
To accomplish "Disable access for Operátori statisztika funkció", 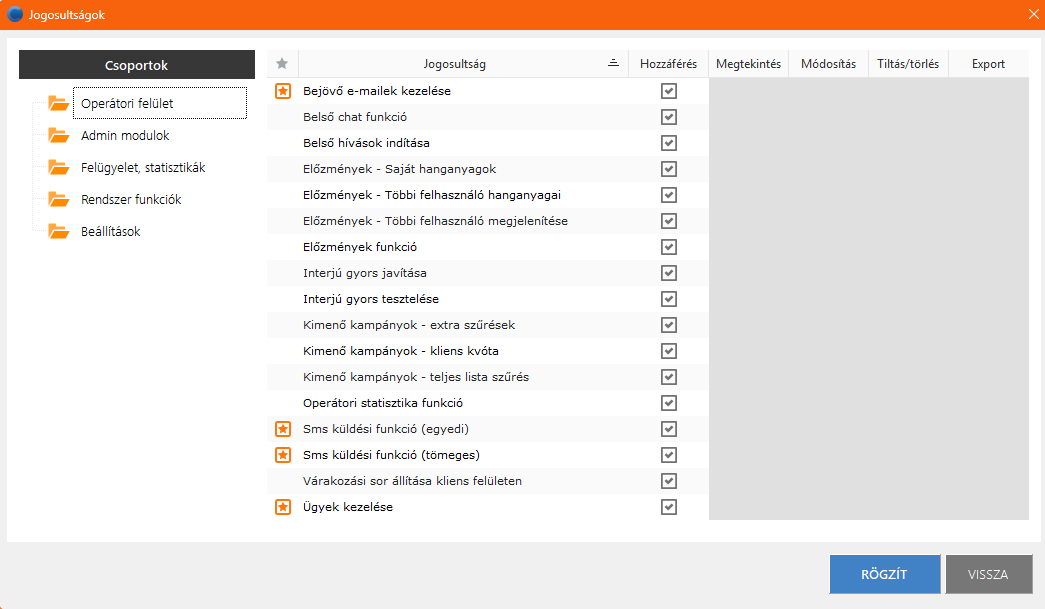I will coord(668,403).
